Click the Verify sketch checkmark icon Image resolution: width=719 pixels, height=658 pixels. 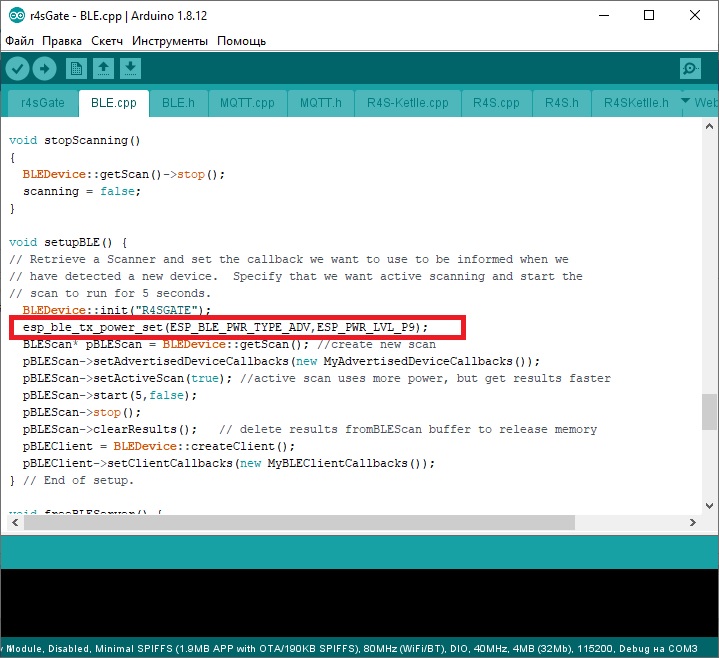click(x=18, y=68)
